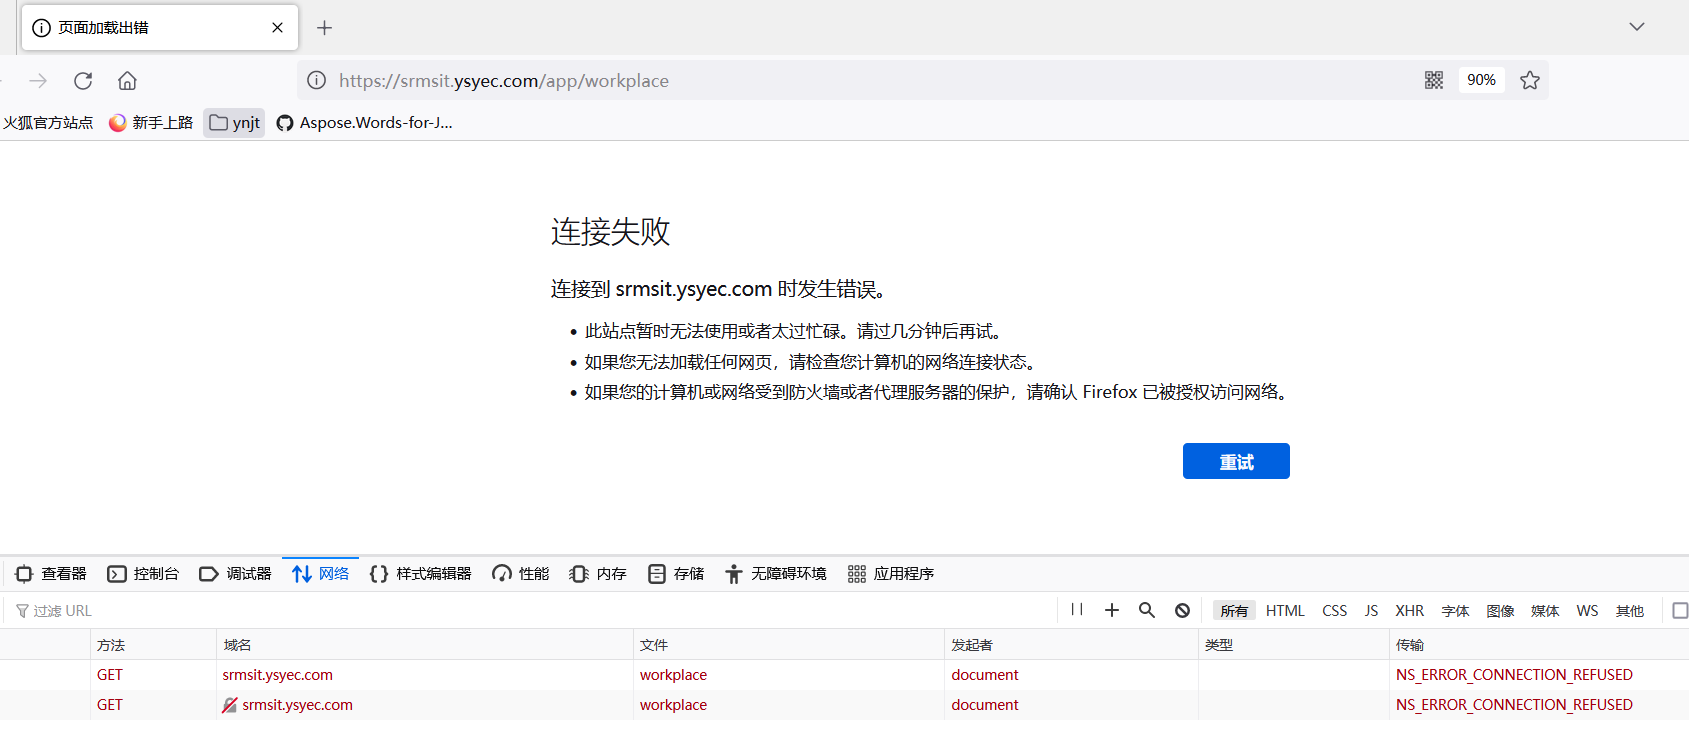This screenshot has height=751, width=1689.
Task: Filter requests by 媒体 media
Action: click(1545, 611)
